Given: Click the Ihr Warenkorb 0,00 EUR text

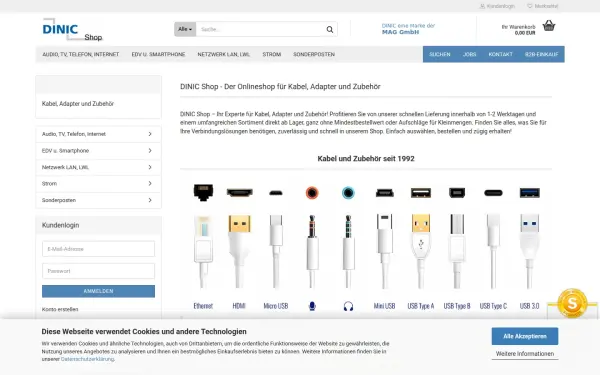Looking at the screenshot, I should (x=518, y=30).
